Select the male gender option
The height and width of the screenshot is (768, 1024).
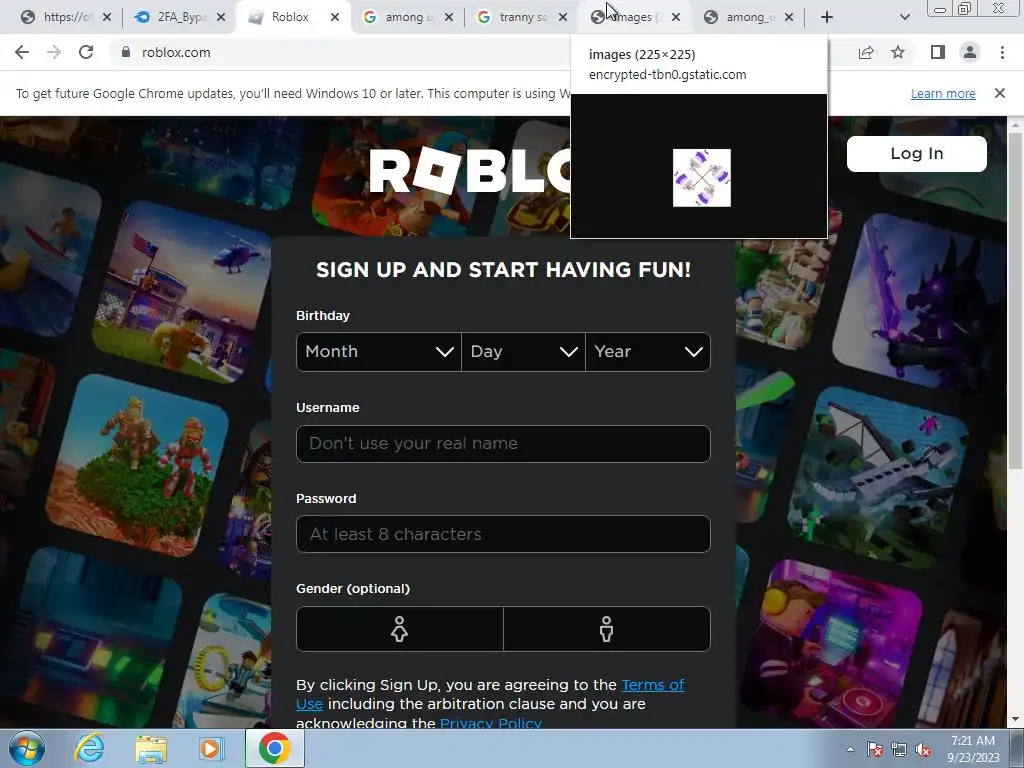pos(607,629)
